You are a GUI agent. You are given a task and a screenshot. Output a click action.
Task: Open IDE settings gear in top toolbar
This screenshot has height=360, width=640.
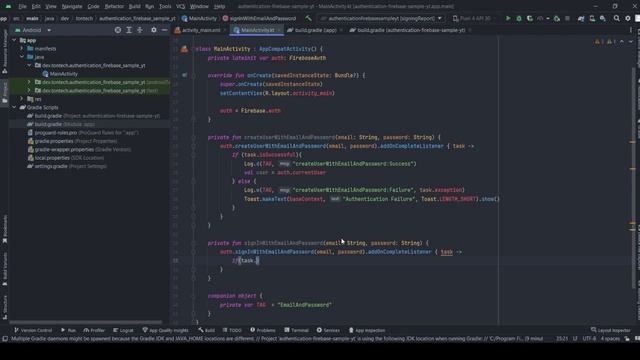628,18
